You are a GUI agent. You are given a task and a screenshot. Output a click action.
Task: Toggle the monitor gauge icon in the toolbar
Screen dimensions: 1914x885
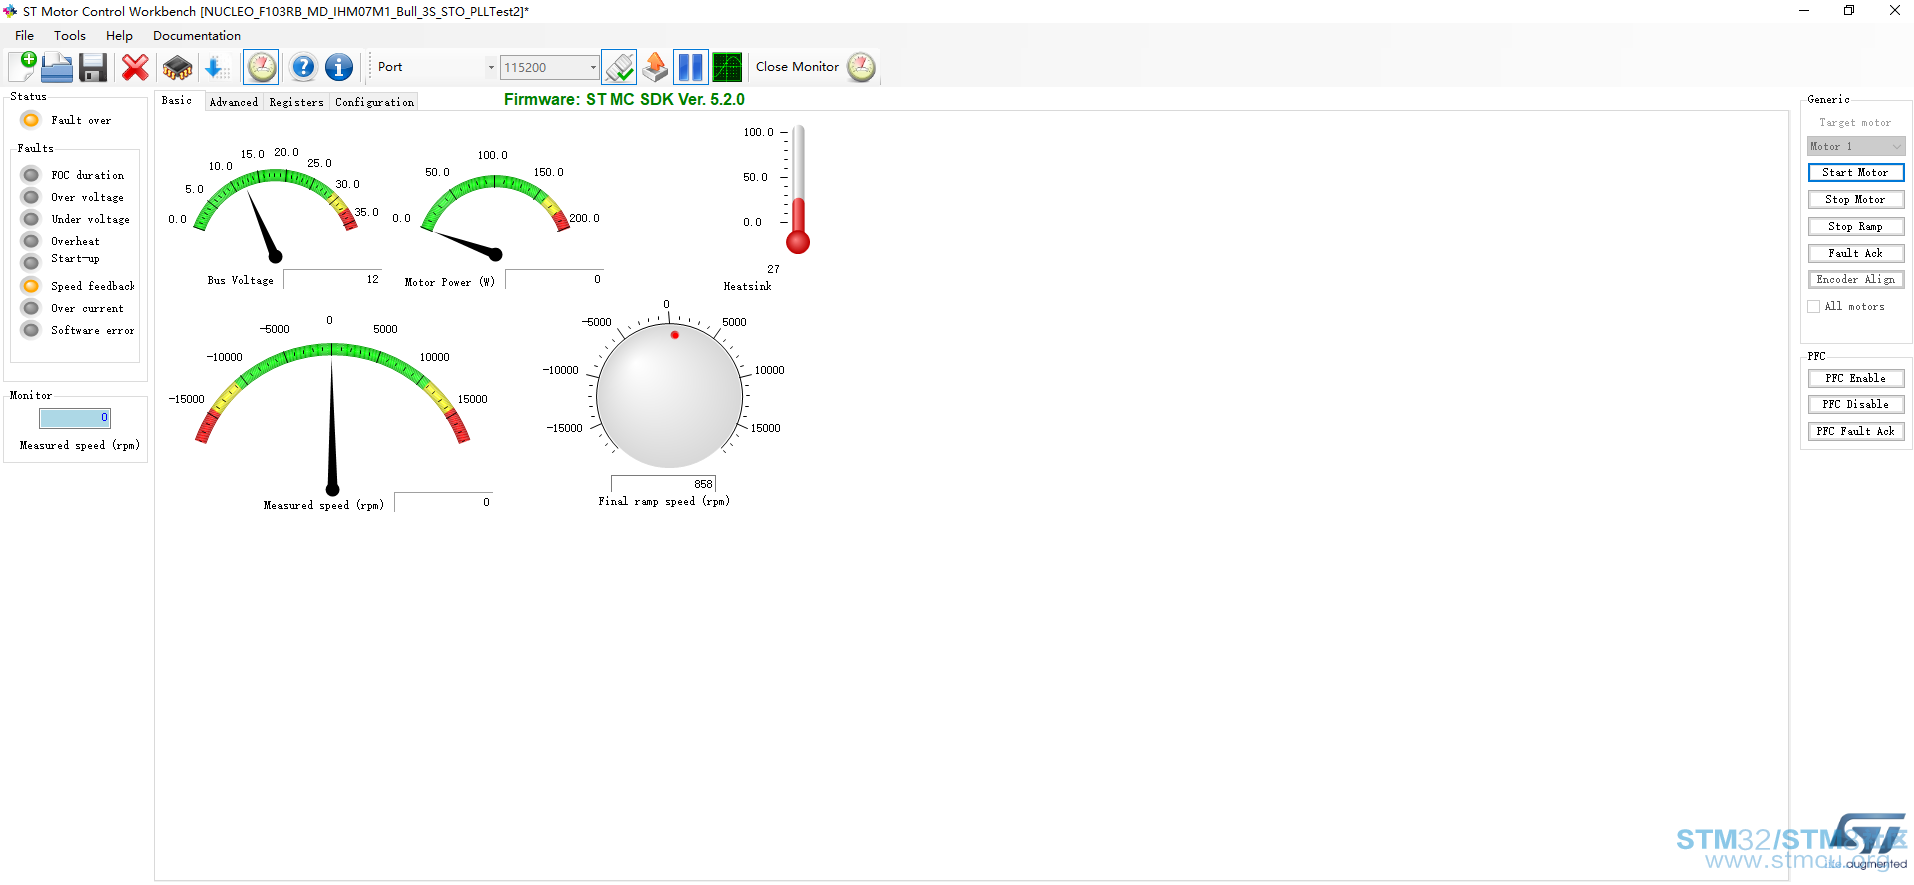(x=261, y=67)
